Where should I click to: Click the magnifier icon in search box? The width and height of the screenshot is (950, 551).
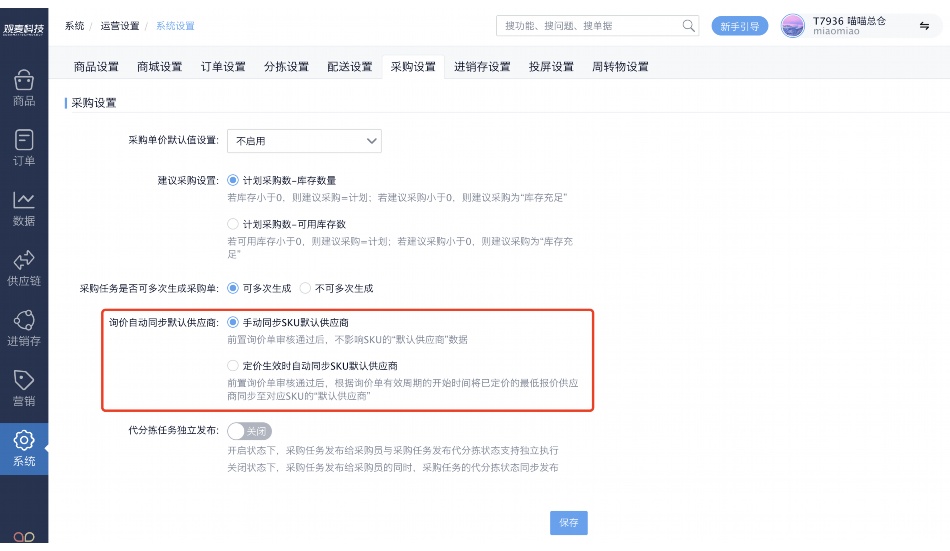point(688,26)
